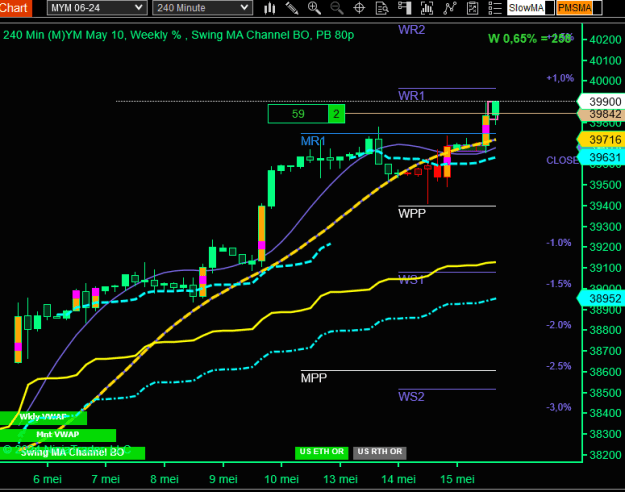
Task: Select the crosshair cursor tool
Action: pos(359,8)
